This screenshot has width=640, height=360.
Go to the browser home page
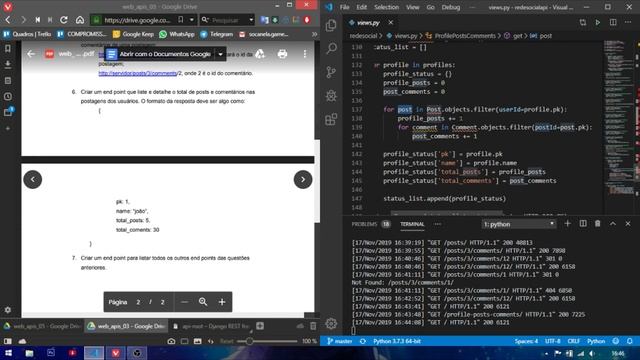pos(80,20)
